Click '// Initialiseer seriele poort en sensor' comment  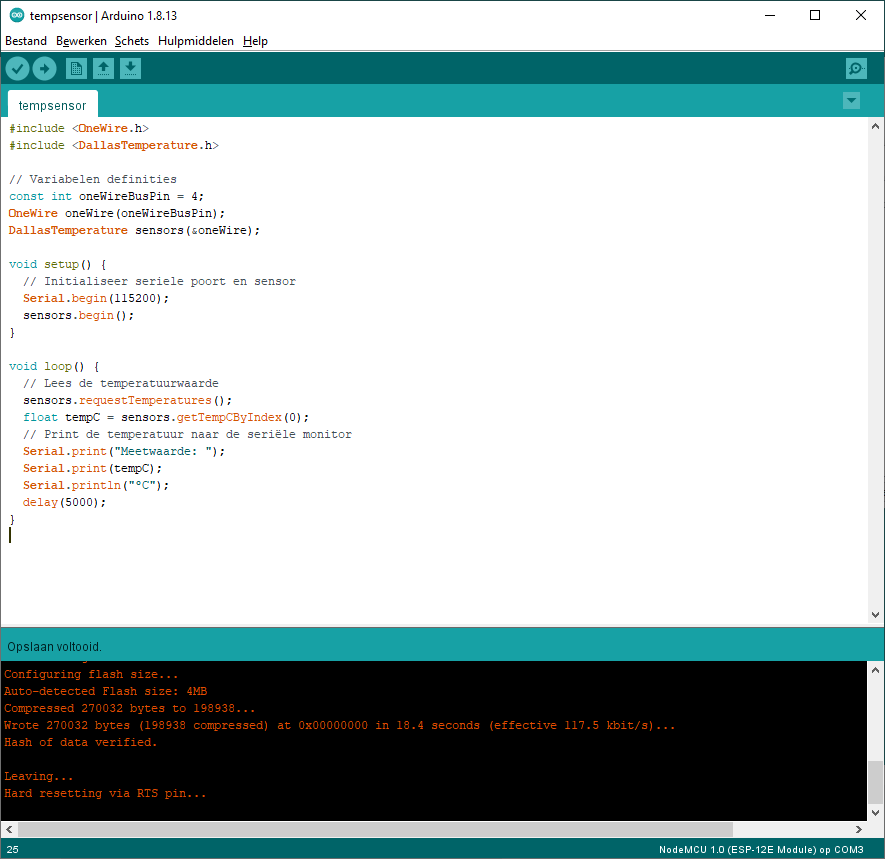coord(159,281)
